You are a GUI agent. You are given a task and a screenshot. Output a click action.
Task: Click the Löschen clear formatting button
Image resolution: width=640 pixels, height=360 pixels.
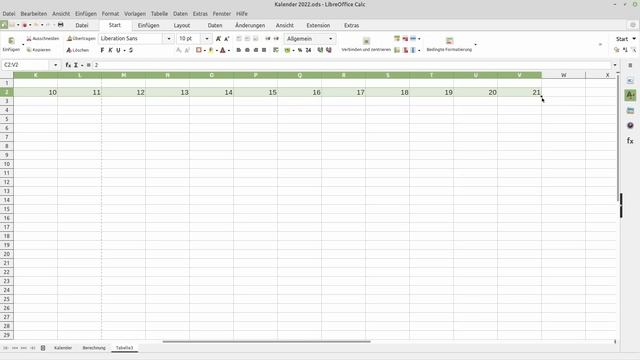click(x=78, y=50)
